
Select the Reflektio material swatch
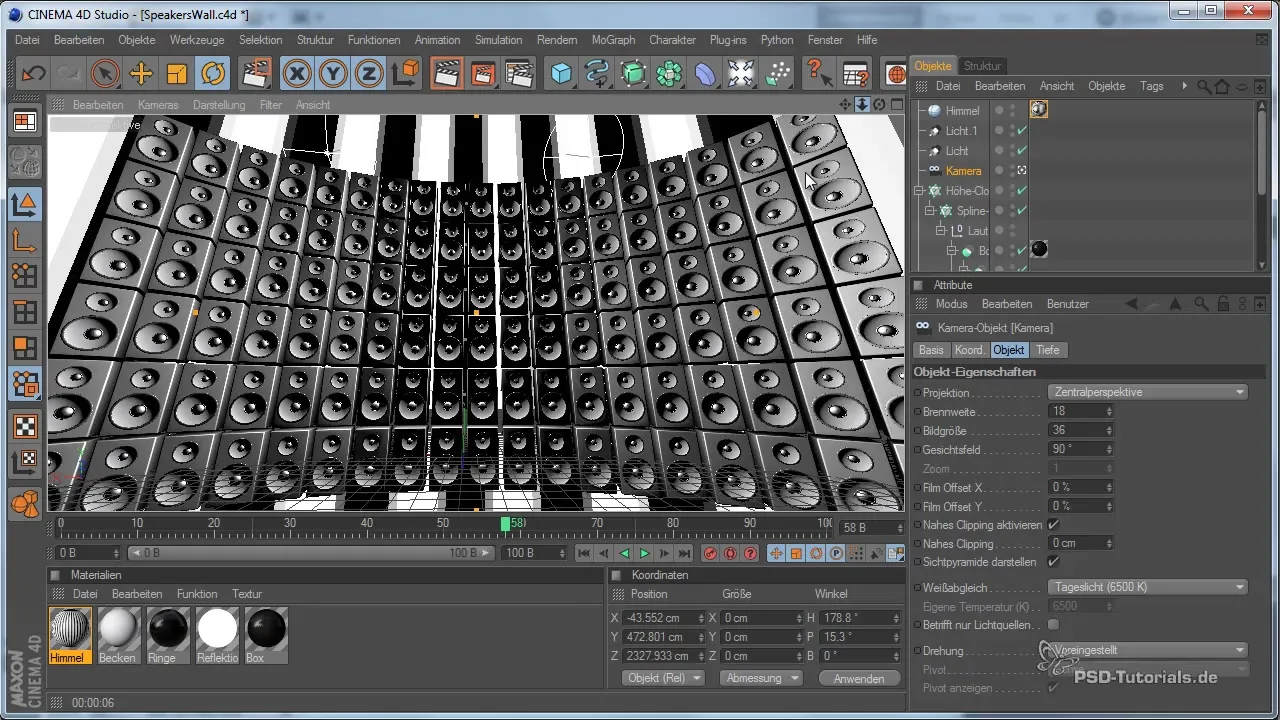tap(217, 636)
